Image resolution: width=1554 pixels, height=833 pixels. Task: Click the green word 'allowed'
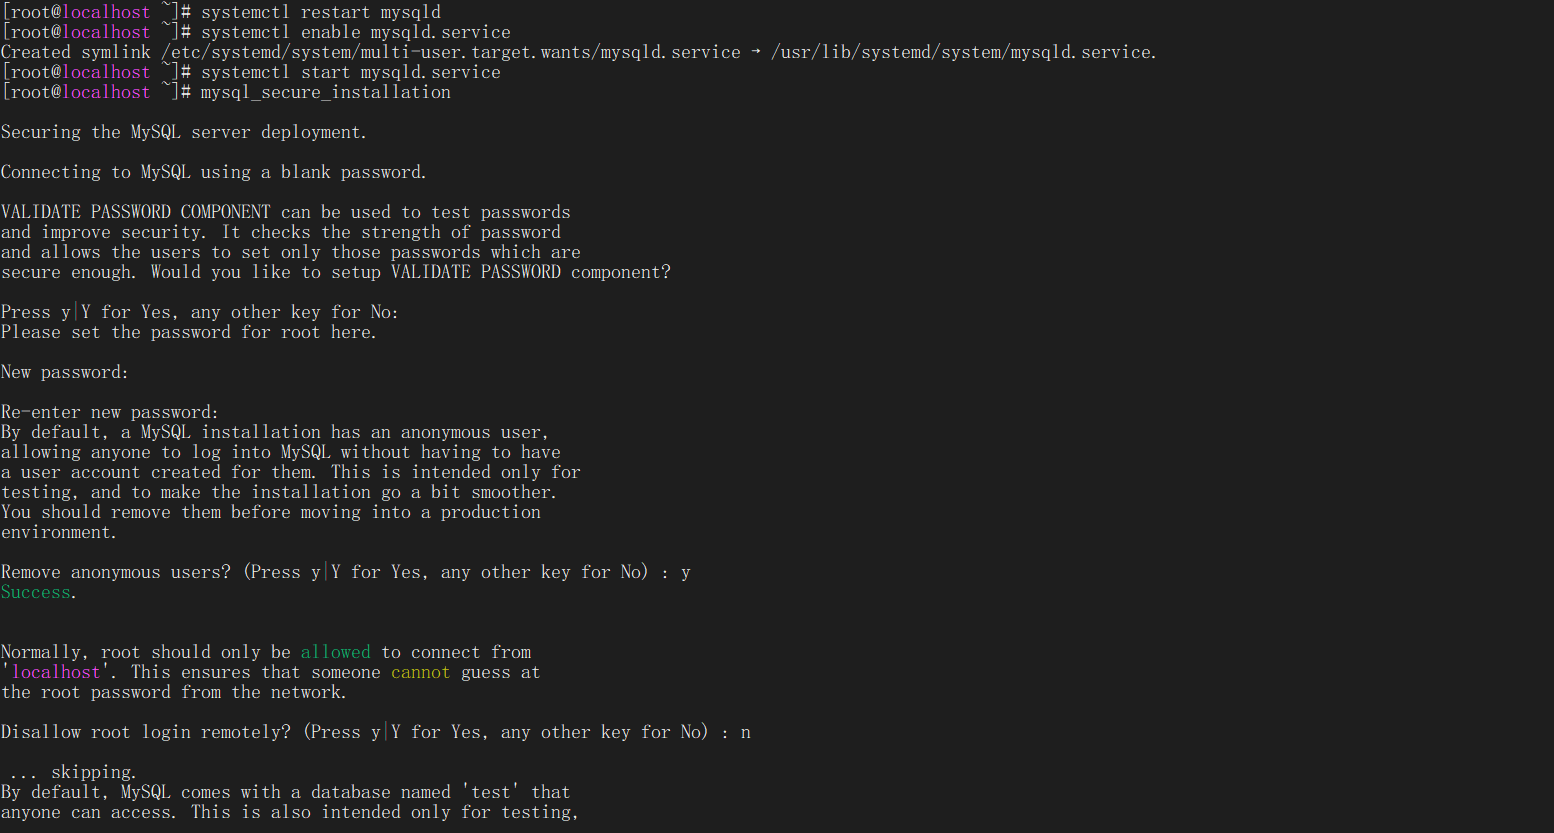click(x=335, y=652)
